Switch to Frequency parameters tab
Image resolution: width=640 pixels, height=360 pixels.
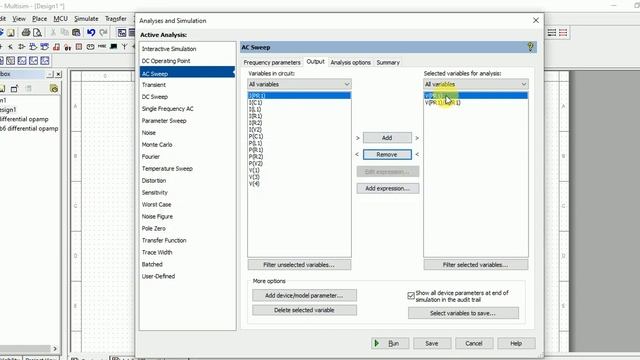pos(272,62)
